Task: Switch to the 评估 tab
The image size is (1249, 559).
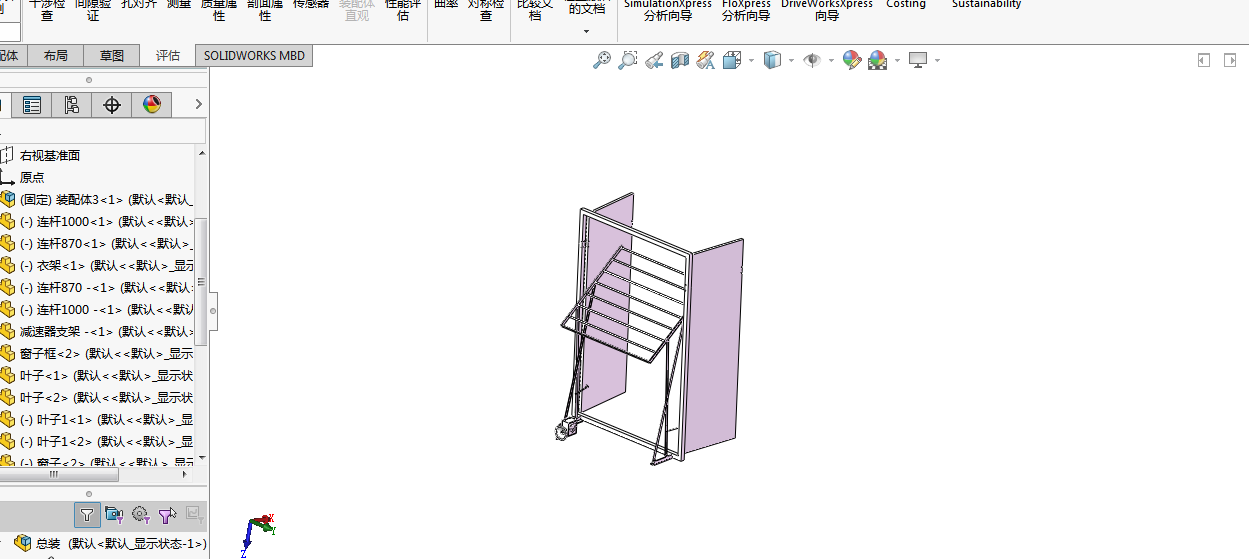Action: click(x=168, y=56)
